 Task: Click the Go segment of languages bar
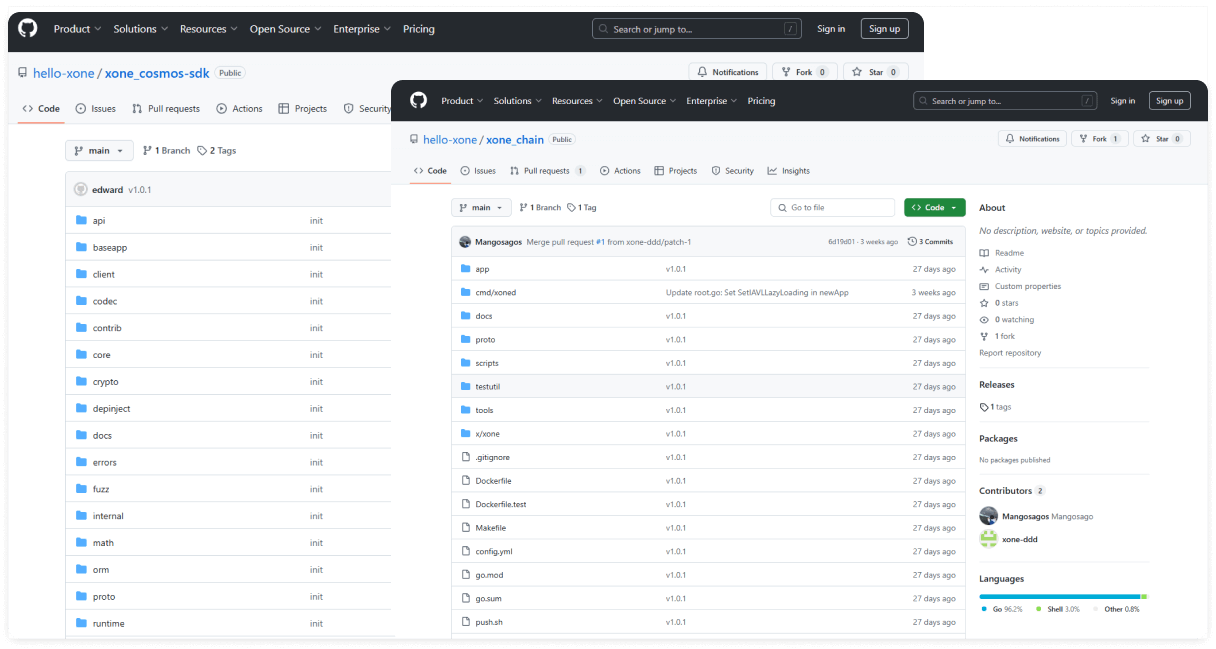tap(1058, 596)
